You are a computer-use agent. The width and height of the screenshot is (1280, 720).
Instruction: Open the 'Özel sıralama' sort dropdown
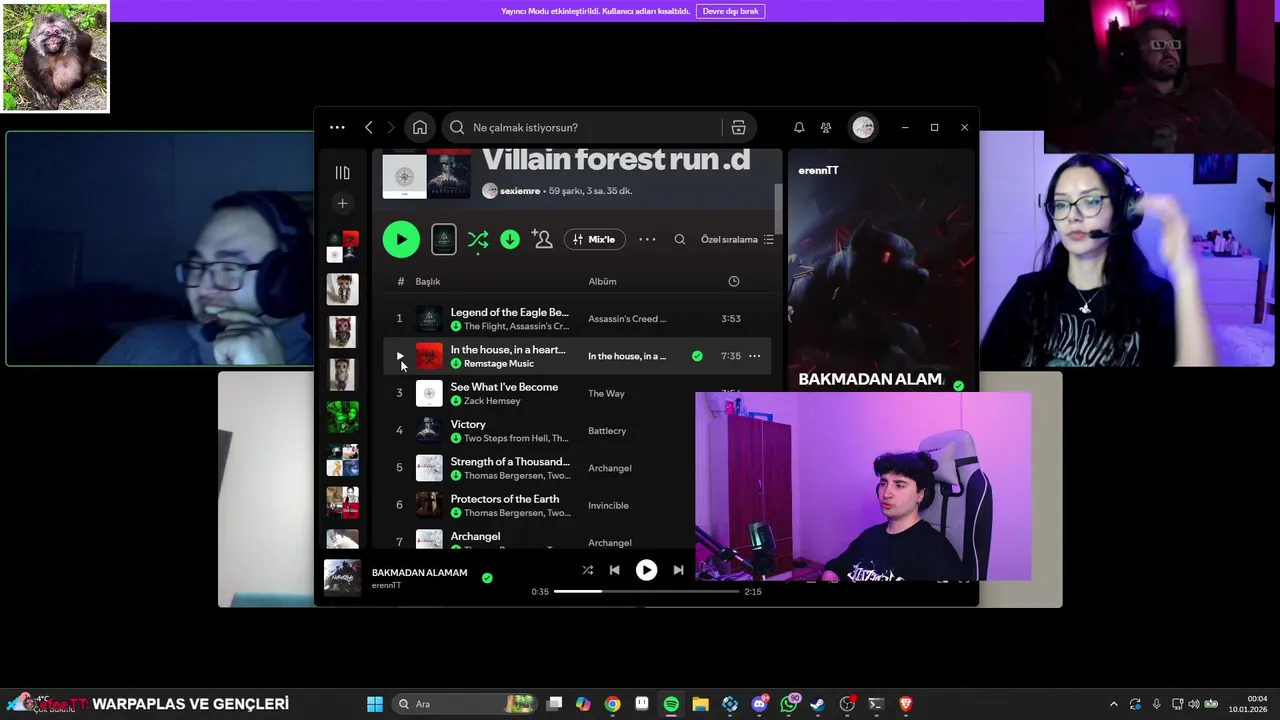(737, 239)
